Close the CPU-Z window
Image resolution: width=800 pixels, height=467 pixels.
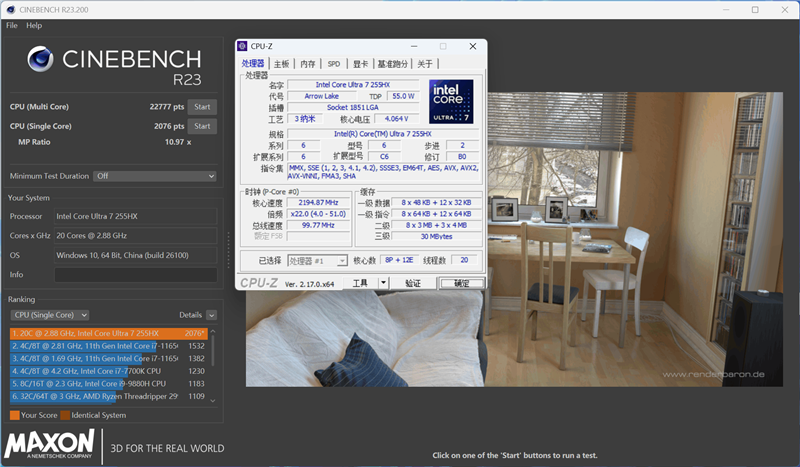tap(471, 46)
